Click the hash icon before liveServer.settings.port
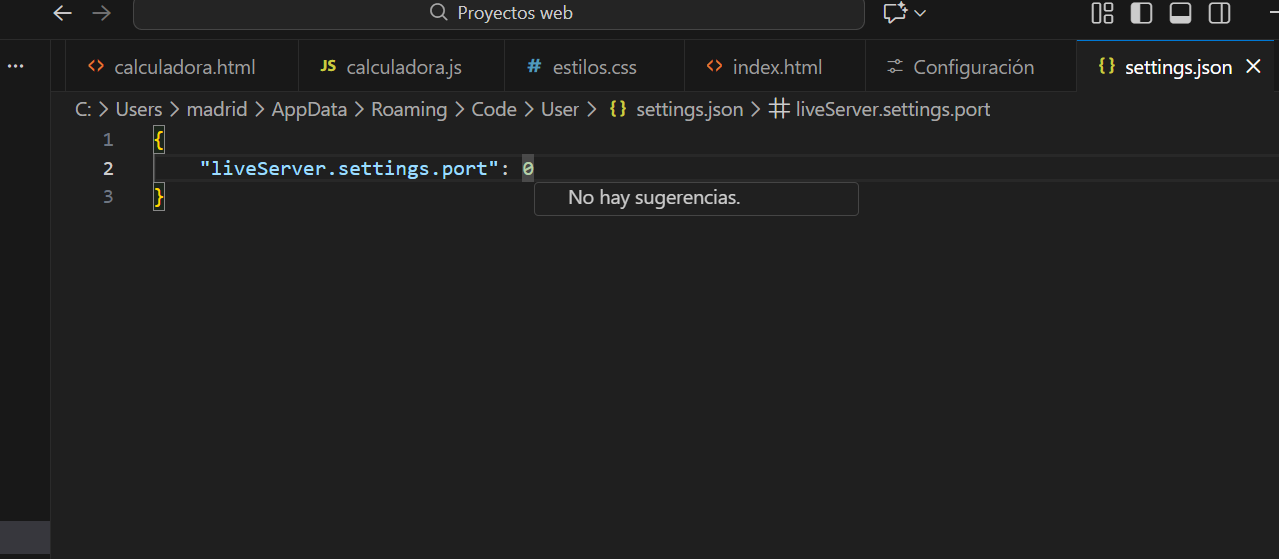 pyautogui.click(x=779, y=109)
